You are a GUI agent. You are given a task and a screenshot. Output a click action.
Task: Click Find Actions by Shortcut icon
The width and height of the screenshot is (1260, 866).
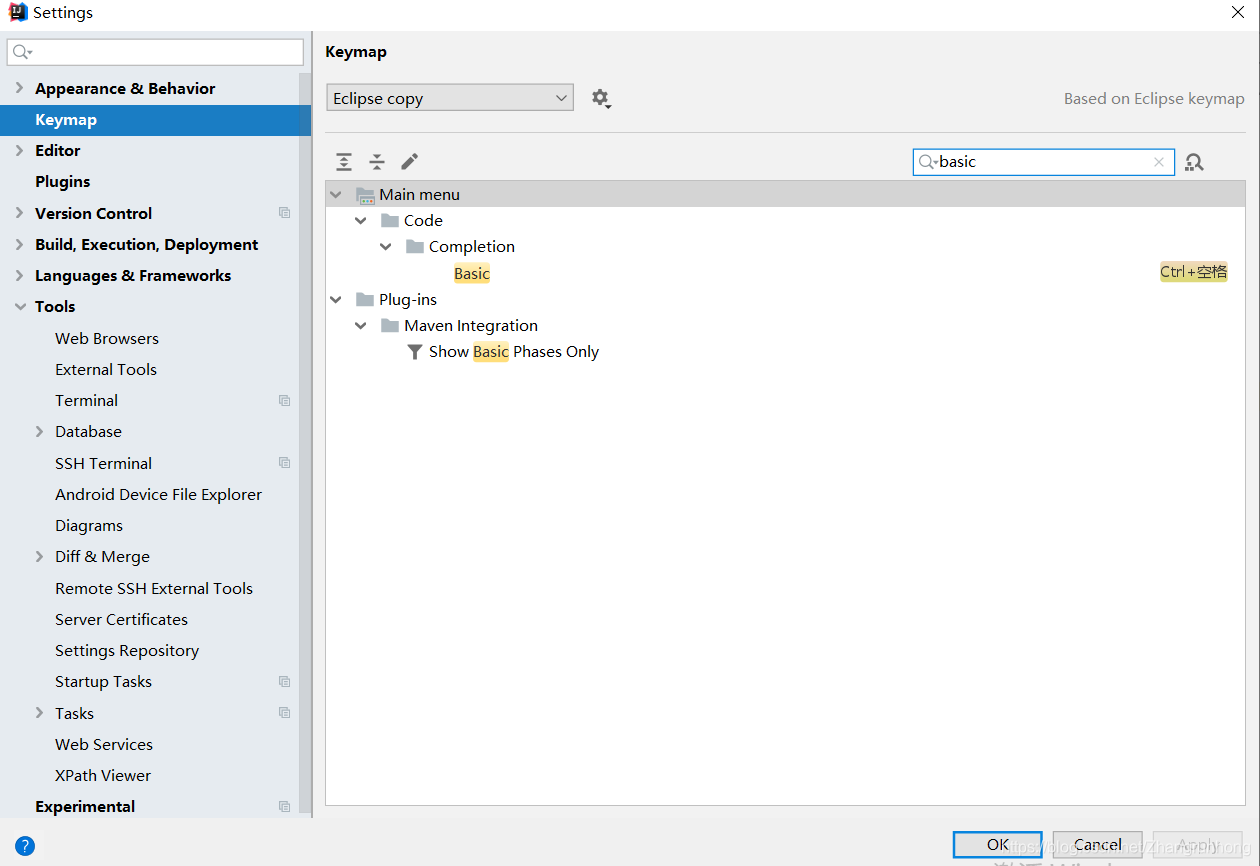[1194, 162]
